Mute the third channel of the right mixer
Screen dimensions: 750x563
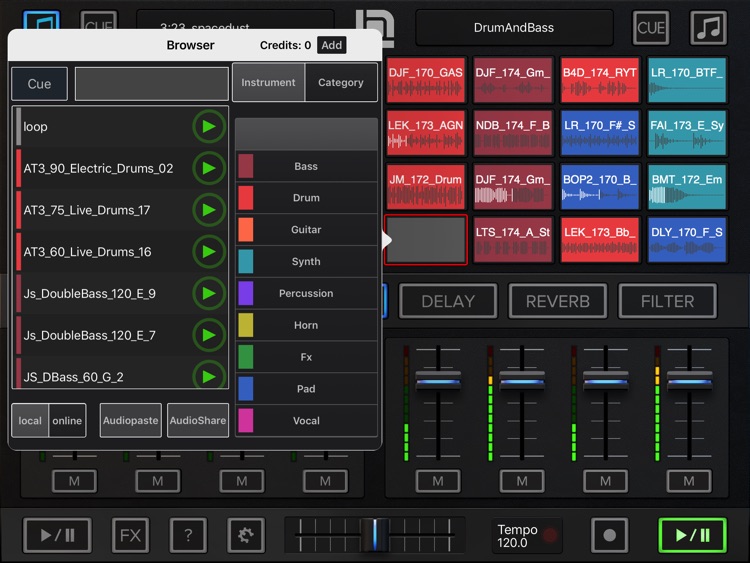click(605, 481)
